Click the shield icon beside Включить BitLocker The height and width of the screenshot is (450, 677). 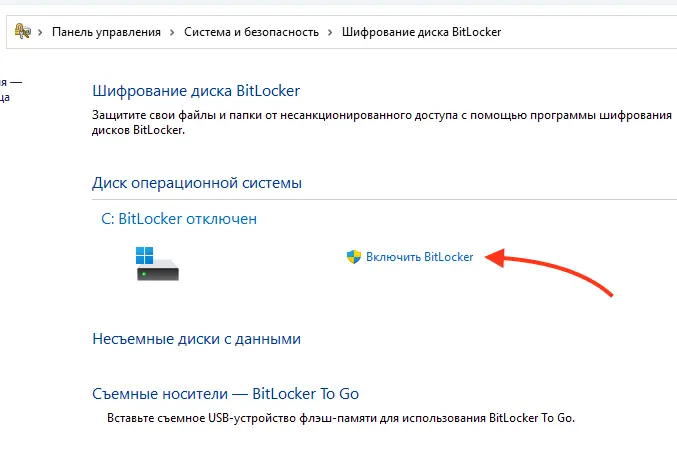[353, 257]
